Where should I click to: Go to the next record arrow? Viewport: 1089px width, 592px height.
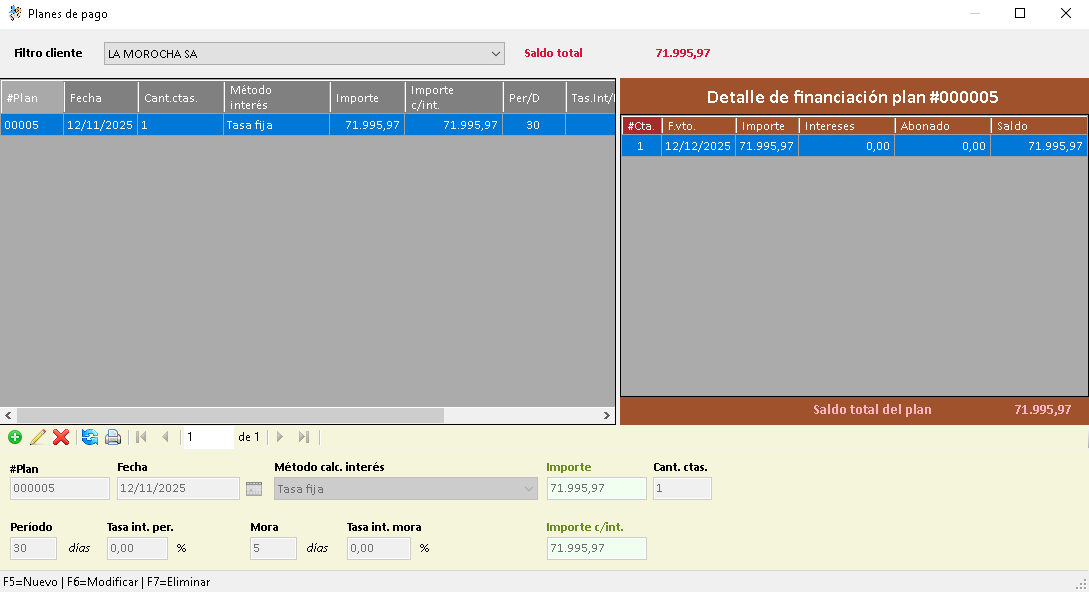pyautogui.click(x=280, y=437)
